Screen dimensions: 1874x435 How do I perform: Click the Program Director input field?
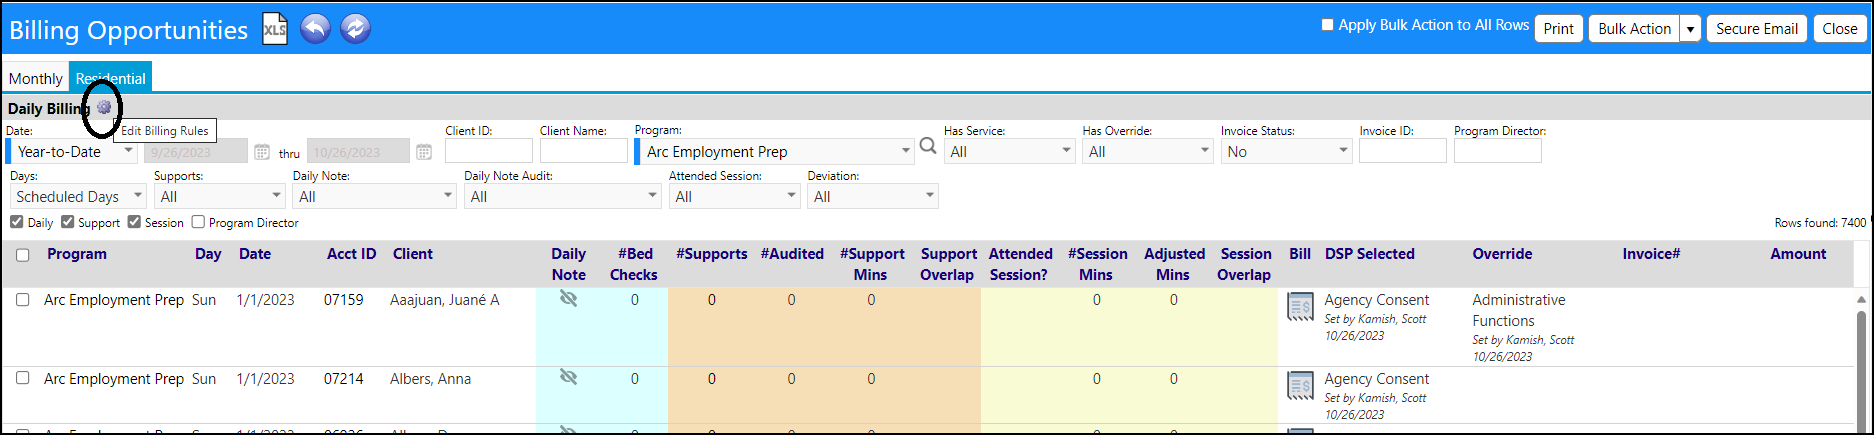click(1498, 151)
